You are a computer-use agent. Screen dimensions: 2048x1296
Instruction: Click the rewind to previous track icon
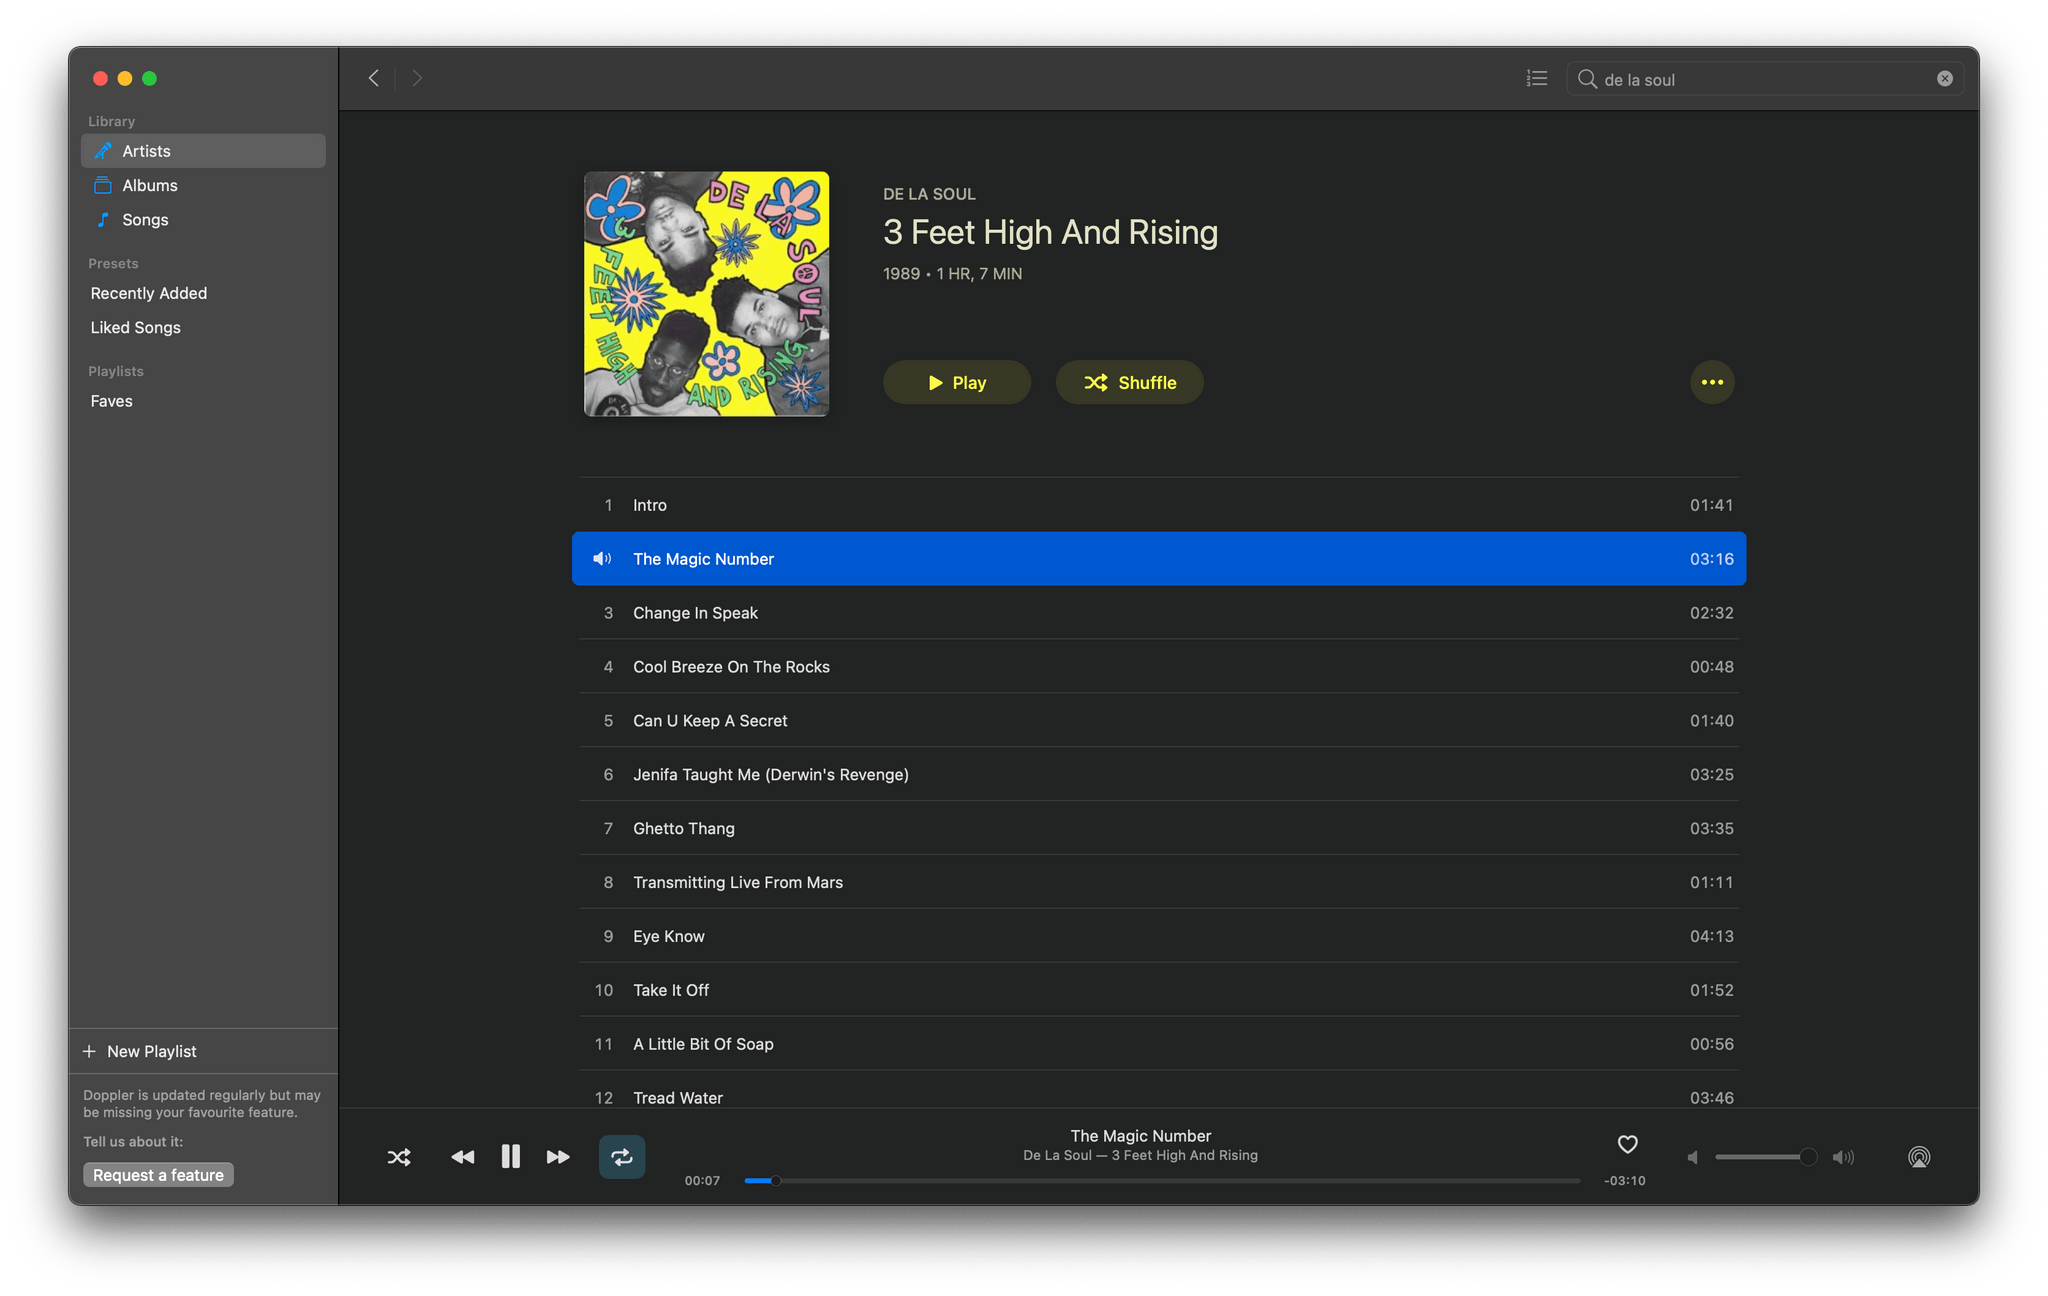click(x=460, y=1157)
